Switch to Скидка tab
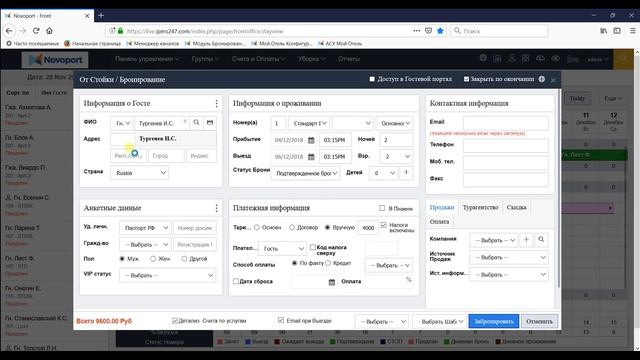The width and height of the screenshot is (640, 360). (x=516, y=207)
